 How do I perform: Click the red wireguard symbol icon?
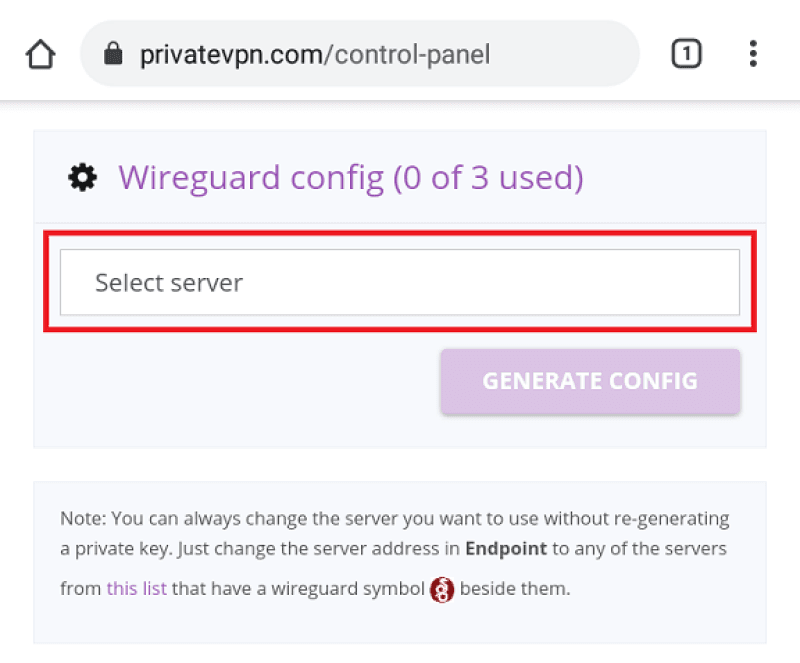(x=442, y=590)
